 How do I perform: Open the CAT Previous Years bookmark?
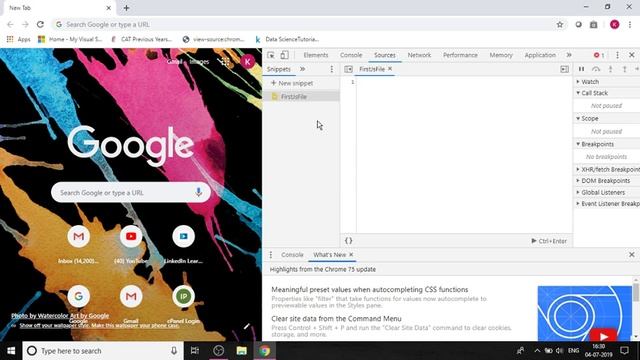click(142, 39)
